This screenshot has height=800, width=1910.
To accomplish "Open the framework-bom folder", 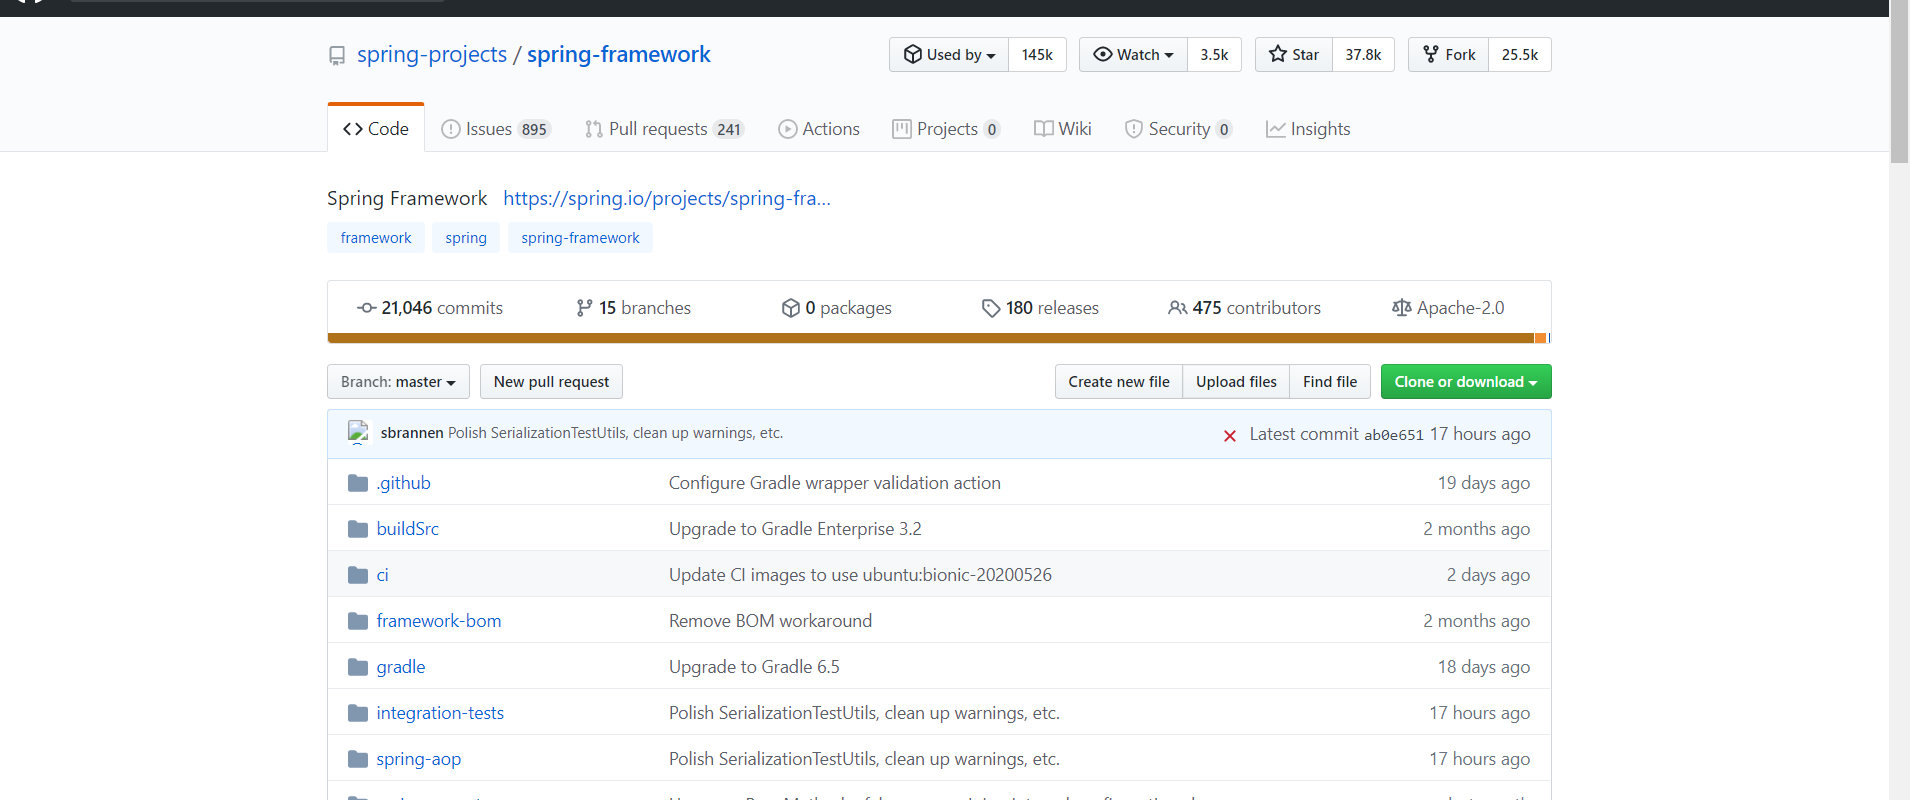I will [x=439, y=621].
